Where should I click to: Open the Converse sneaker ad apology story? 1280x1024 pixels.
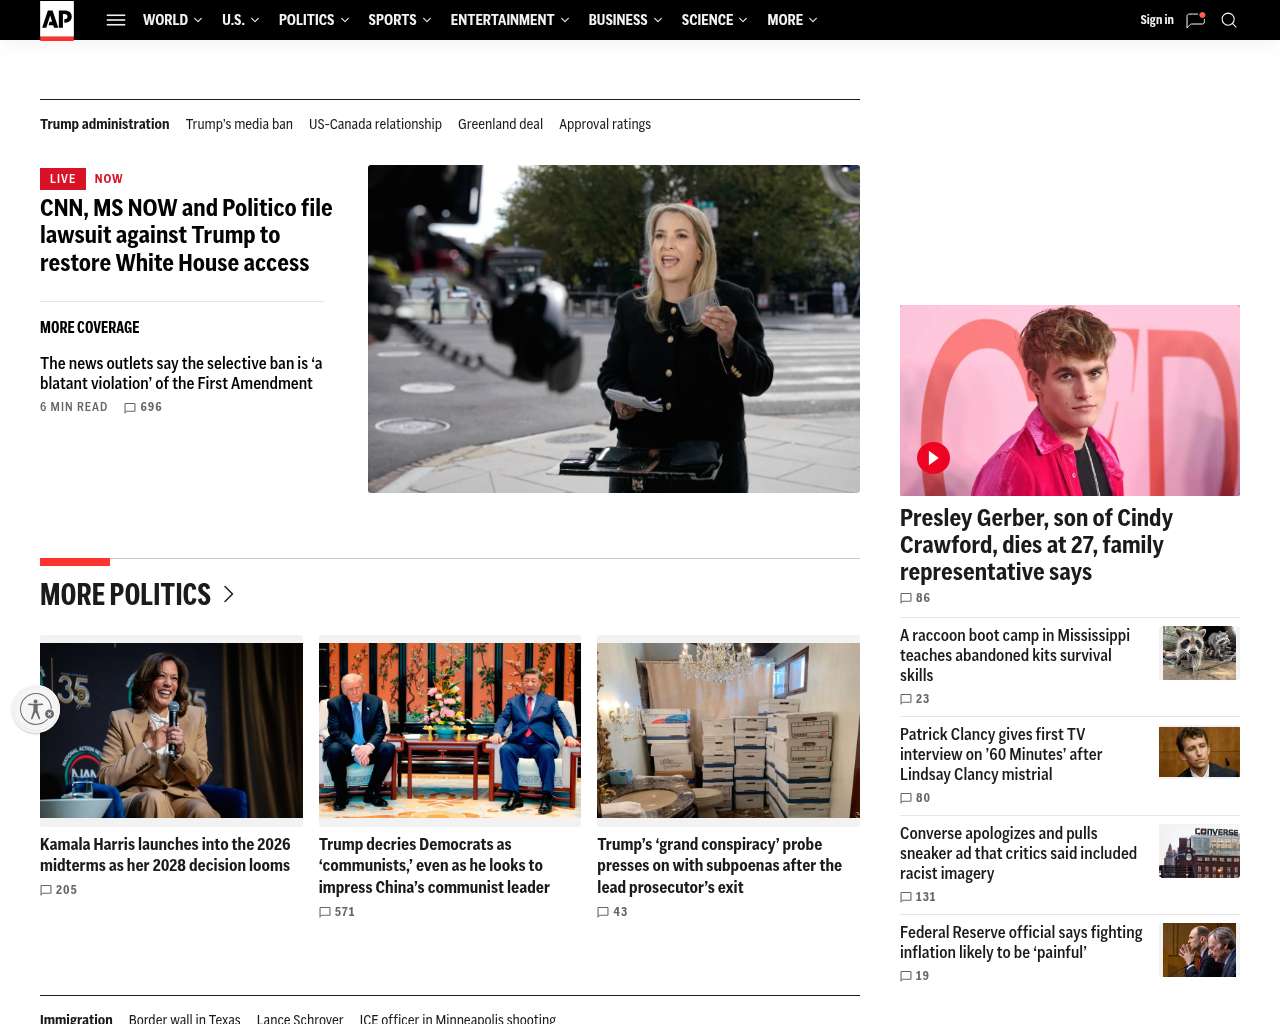[1018, 853]
